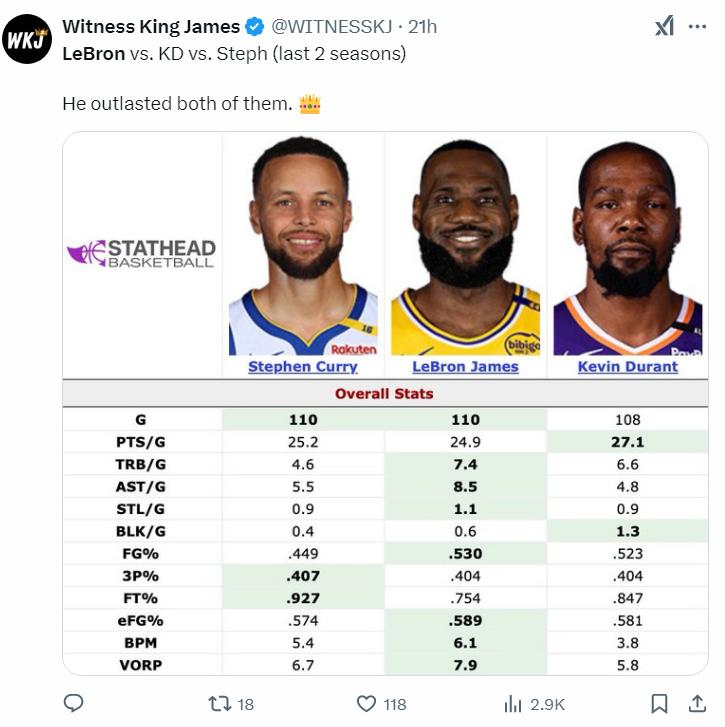Follow the Stephen Curry name link
This screenshot has width=725, height=727.
point(303,366)
